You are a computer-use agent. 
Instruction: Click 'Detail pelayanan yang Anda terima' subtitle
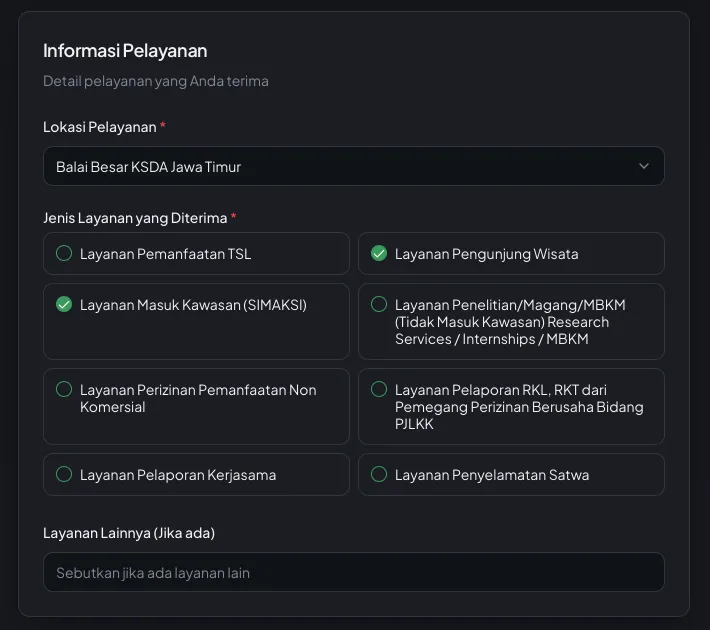pyautogui.click(x=156, y=81)
